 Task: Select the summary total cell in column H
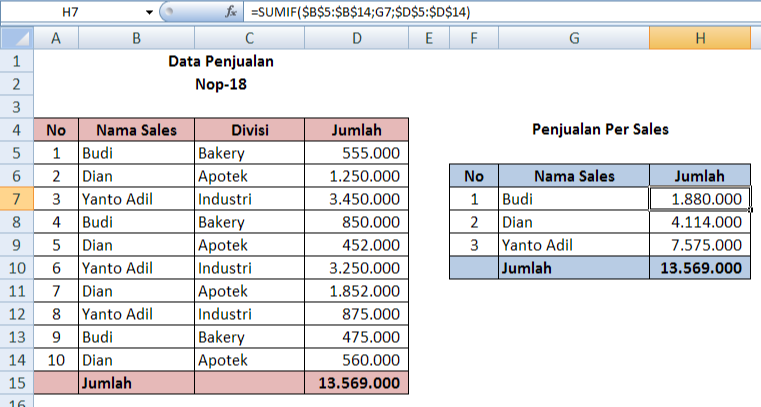tap(700, 267)
